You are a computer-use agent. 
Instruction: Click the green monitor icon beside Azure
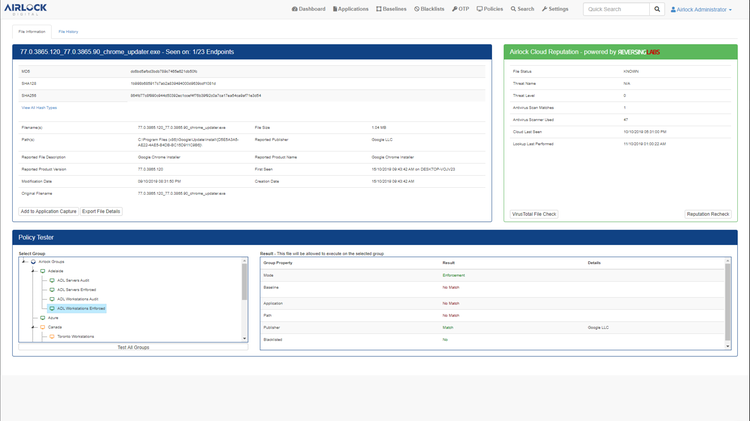pos(43,318)
